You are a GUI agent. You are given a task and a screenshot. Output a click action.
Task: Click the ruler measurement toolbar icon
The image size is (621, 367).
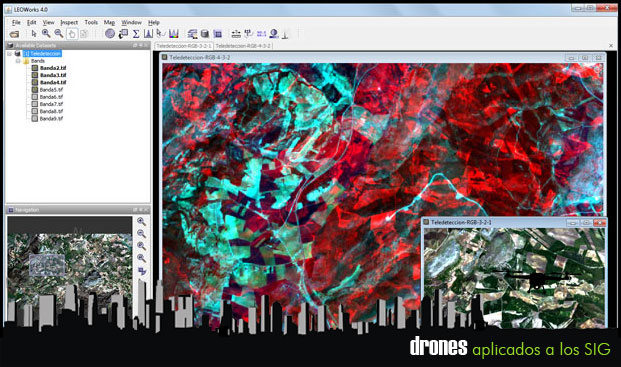tap(236, 34)
